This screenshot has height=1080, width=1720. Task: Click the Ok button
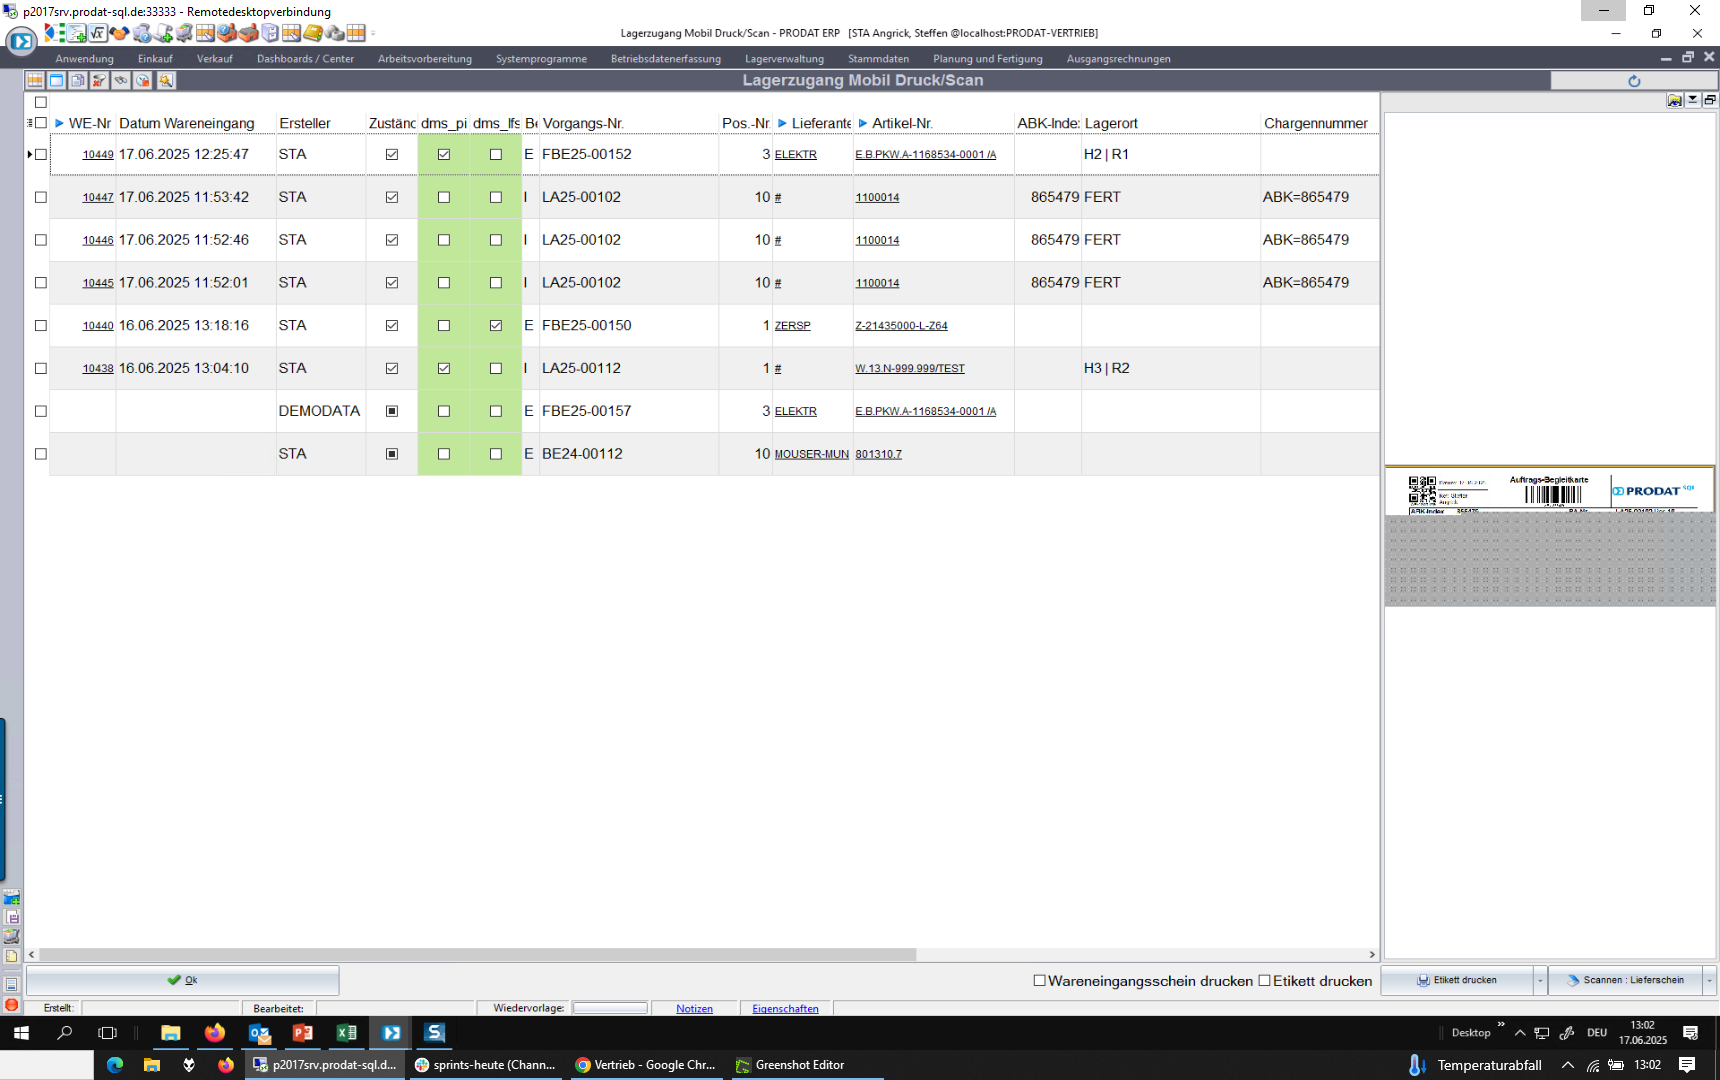click(x=182, y=980)
